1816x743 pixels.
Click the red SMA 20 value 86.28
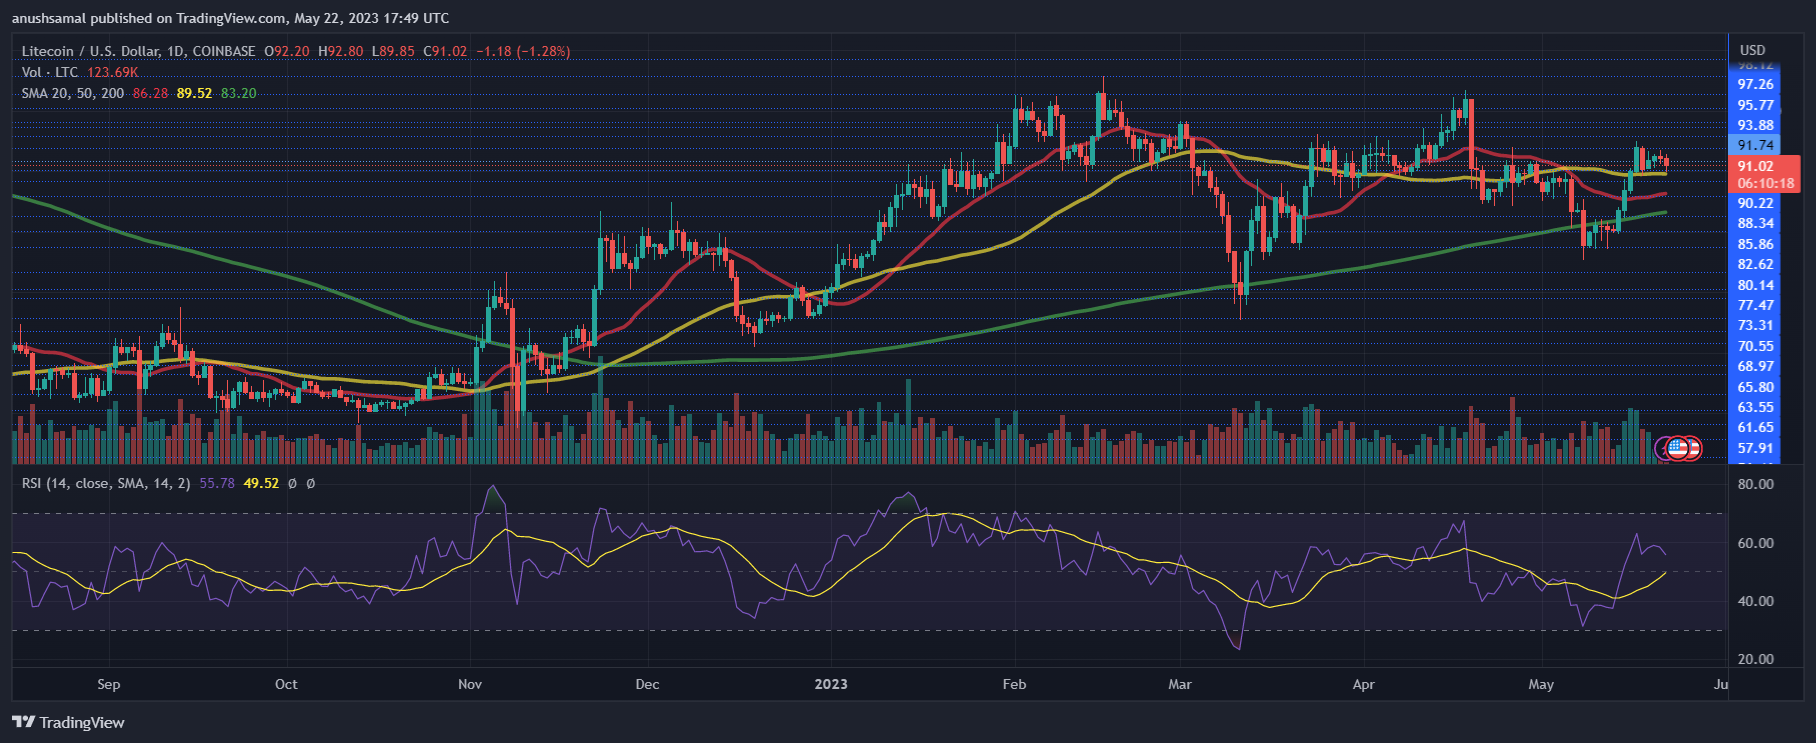pyautogui.click(x=150, y=93)
